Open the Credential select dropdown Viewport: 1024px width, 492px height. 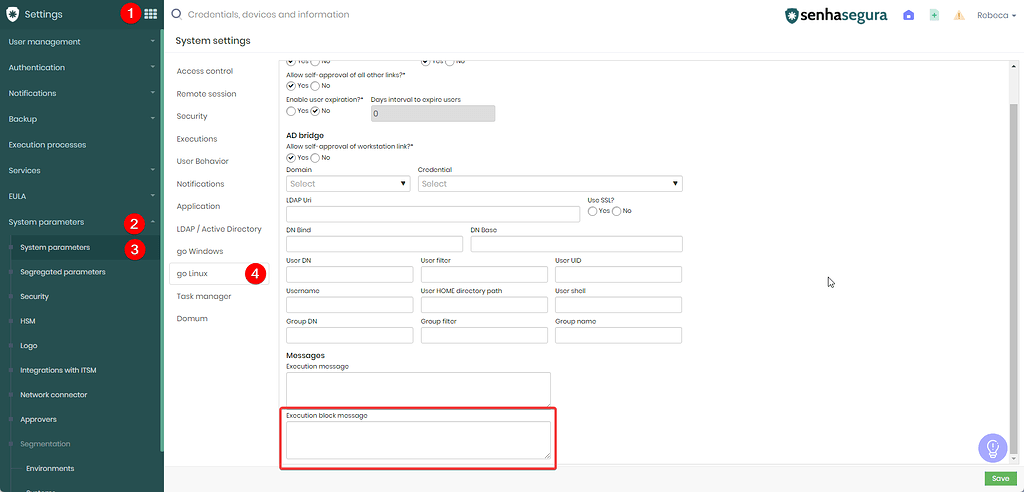click(550, 184)
